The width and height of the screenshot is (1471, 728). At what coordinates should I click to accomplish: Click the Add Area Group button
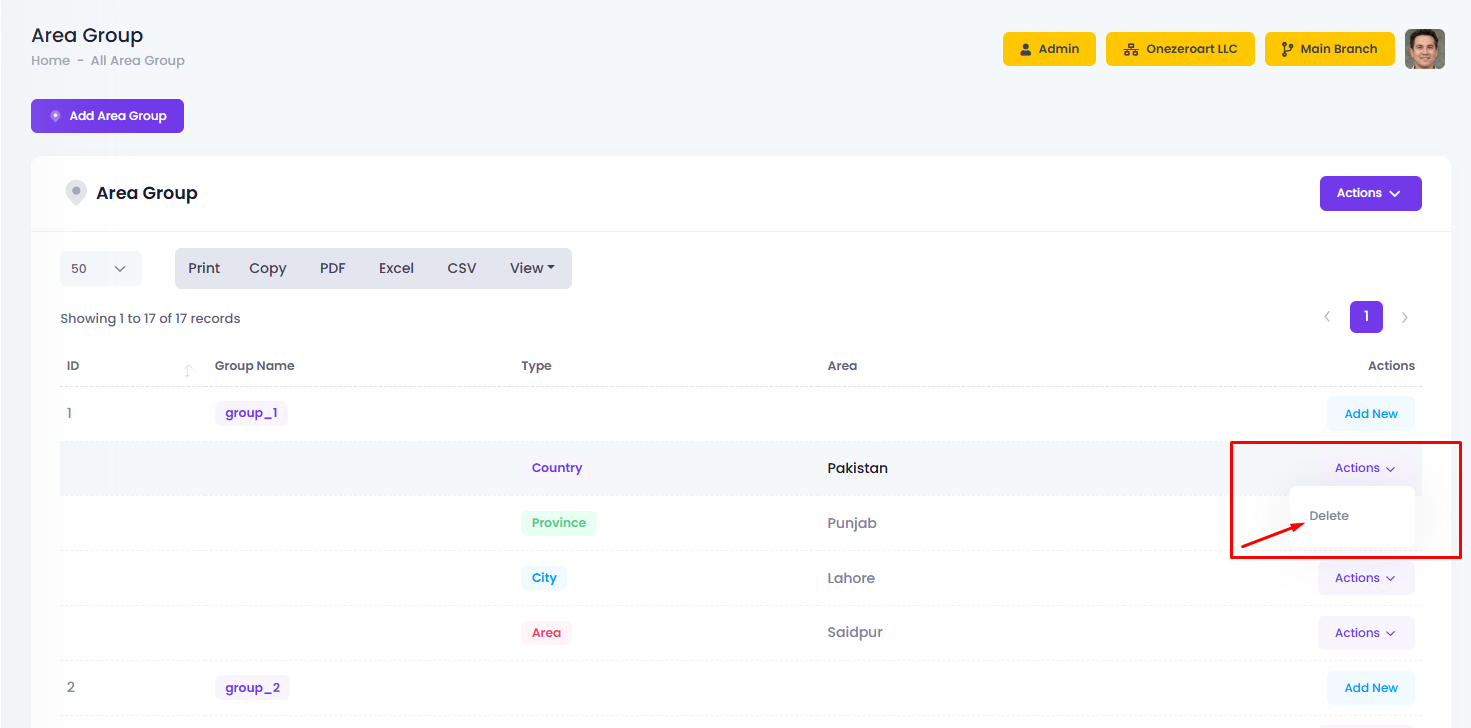click(107, 116)
